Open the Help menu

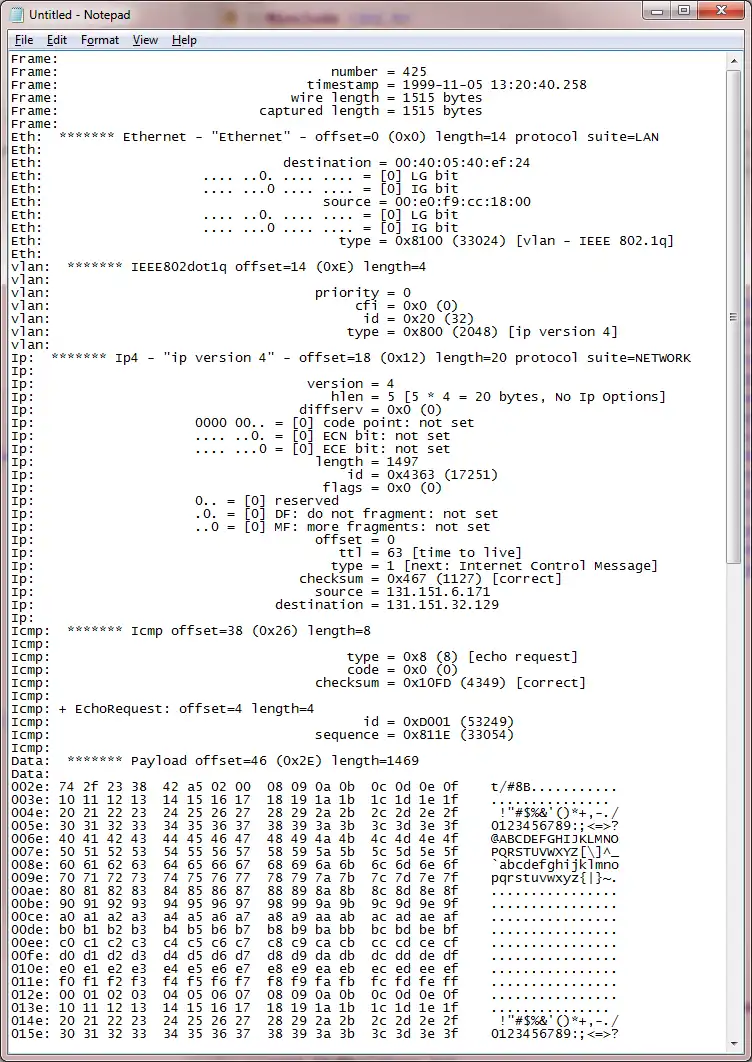point(184,40)
